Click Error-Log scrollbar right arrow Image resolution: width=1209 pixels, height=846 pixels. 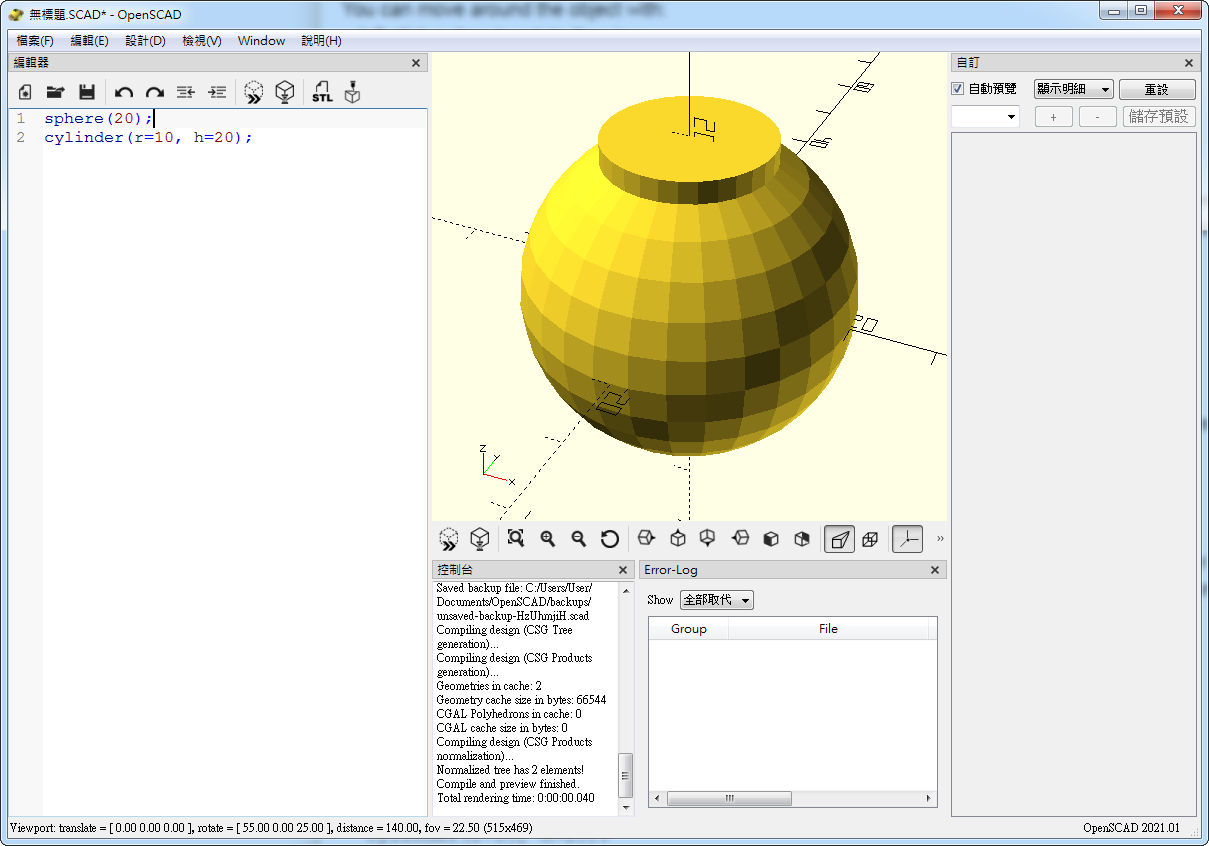929,799
